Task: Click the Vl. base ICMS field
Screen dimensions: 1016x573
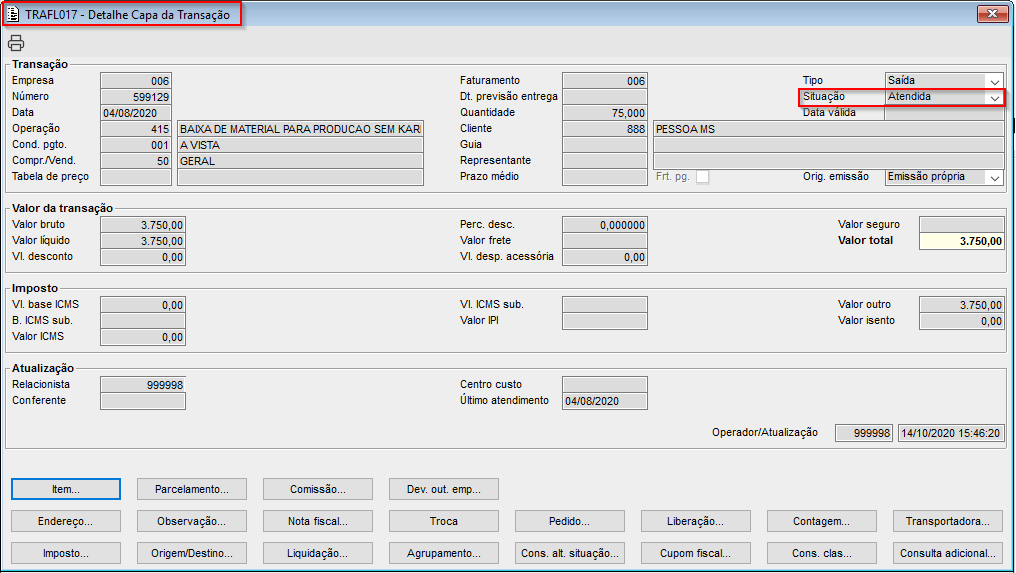Action: 143,305
